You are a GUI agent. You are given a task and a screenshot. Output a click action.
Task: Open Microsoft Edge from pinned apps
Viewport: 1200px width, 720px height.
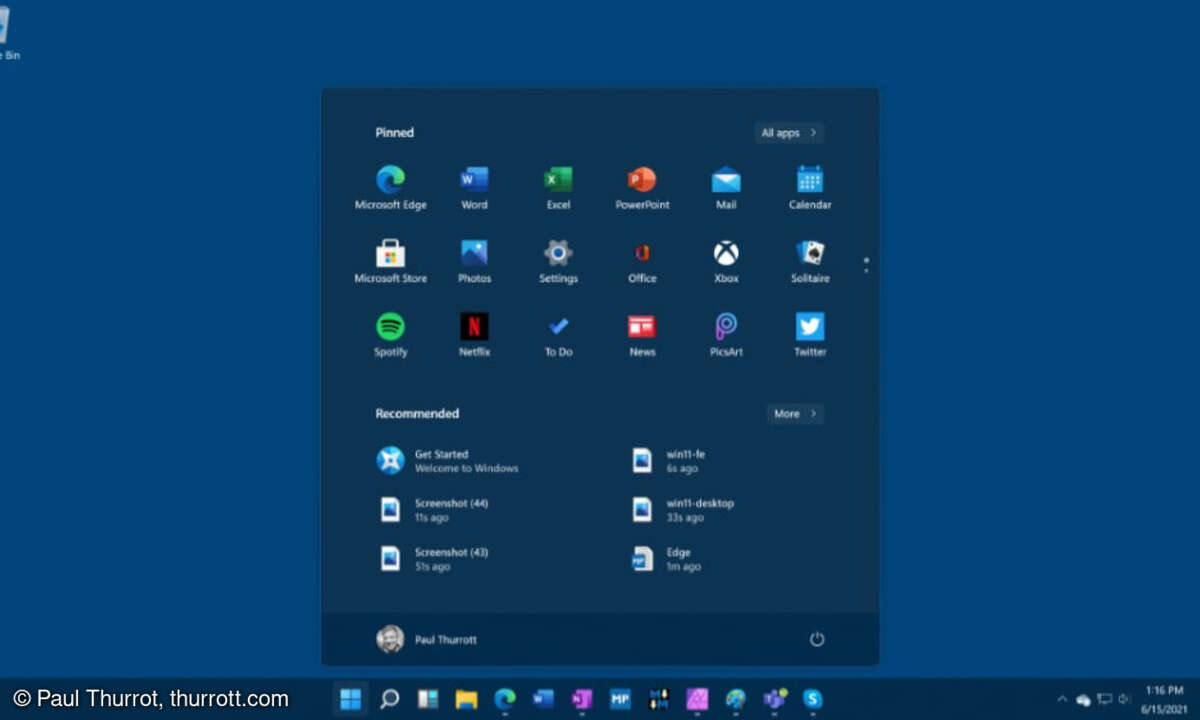pos(390,188)
